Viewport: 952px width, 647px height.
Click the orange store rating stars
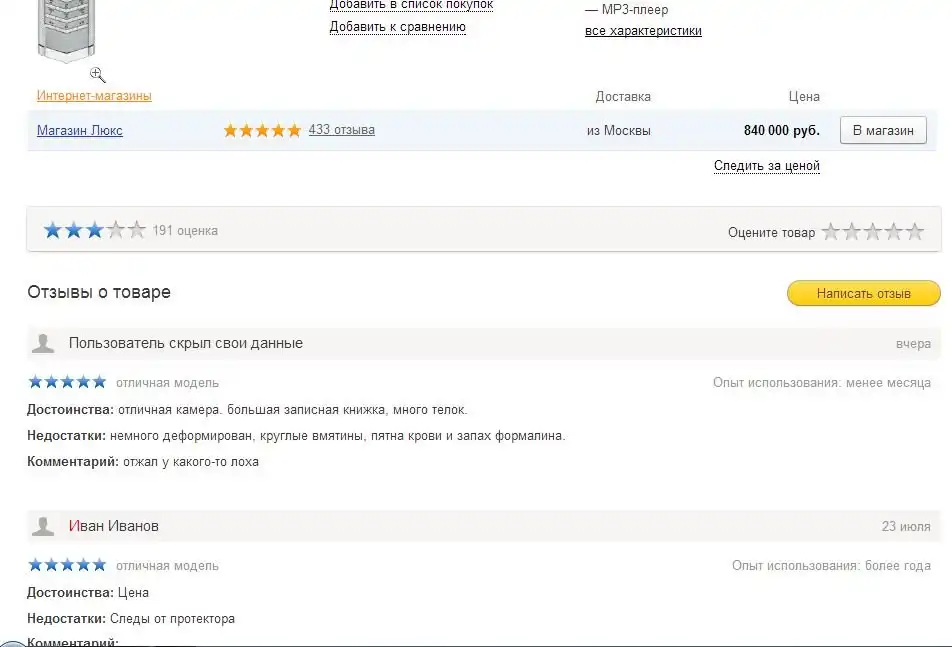[x=261, y=130]
